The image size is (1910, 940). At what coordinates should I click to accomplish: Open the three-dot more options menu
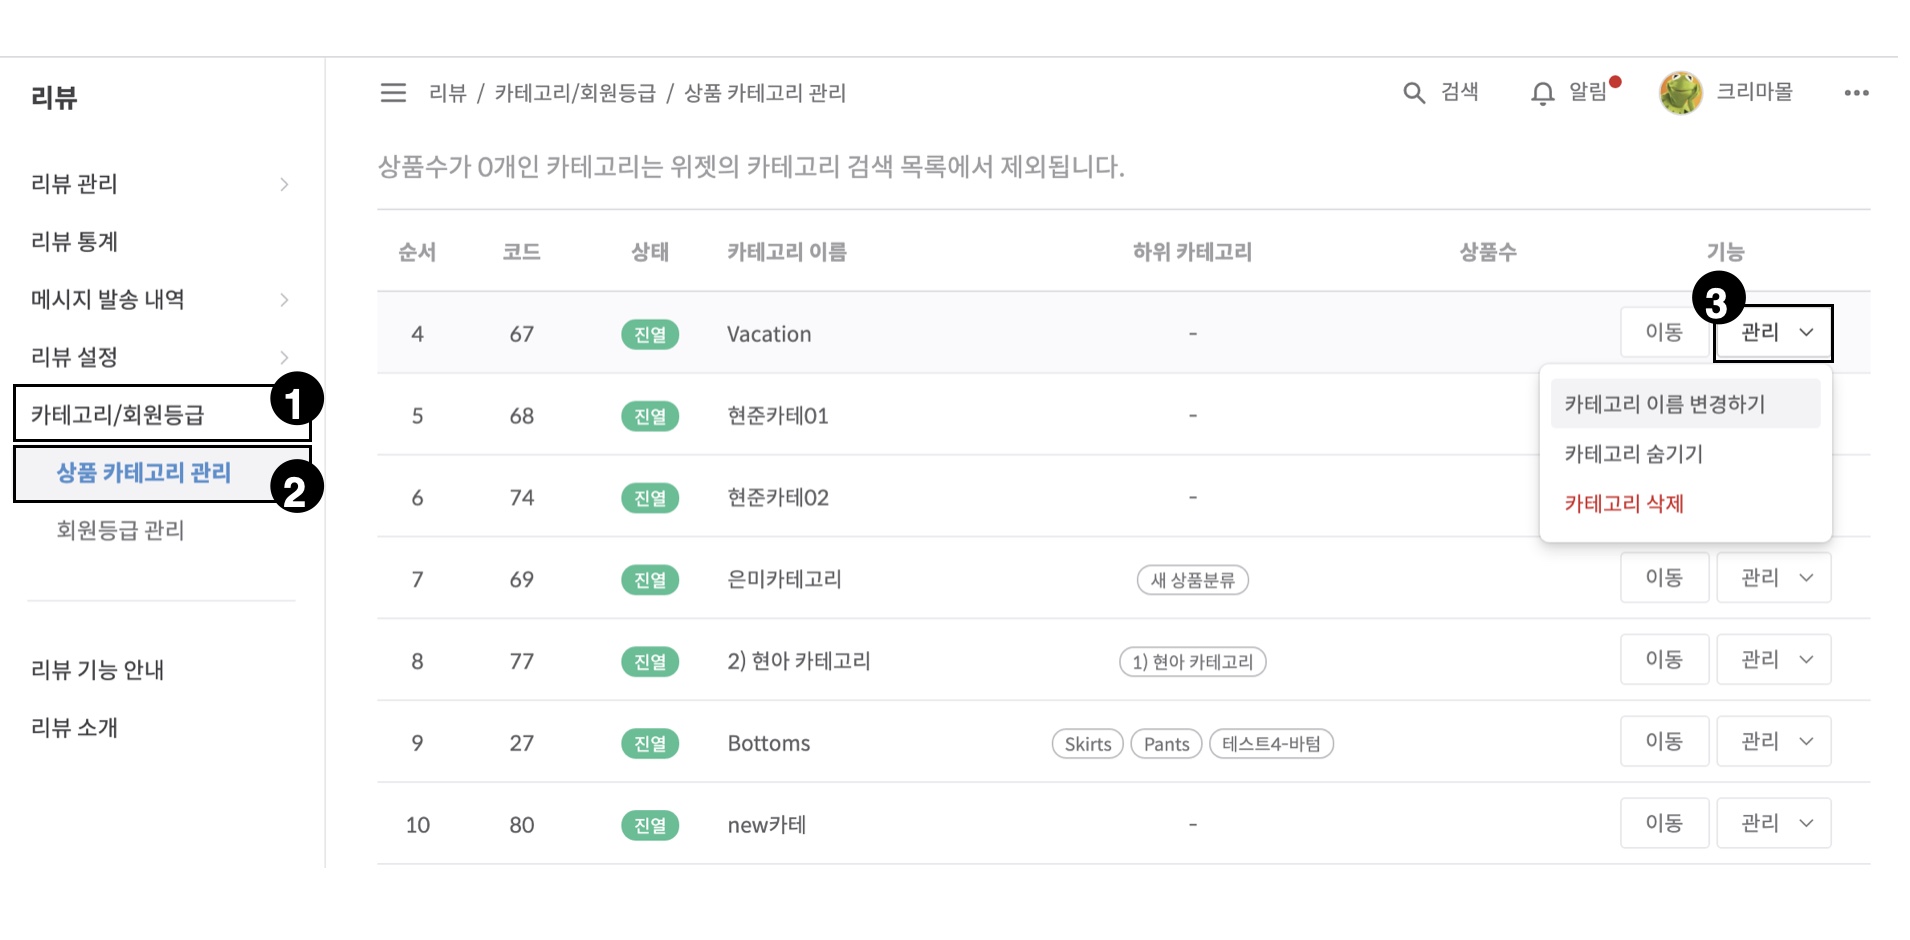coord(1856,93)
